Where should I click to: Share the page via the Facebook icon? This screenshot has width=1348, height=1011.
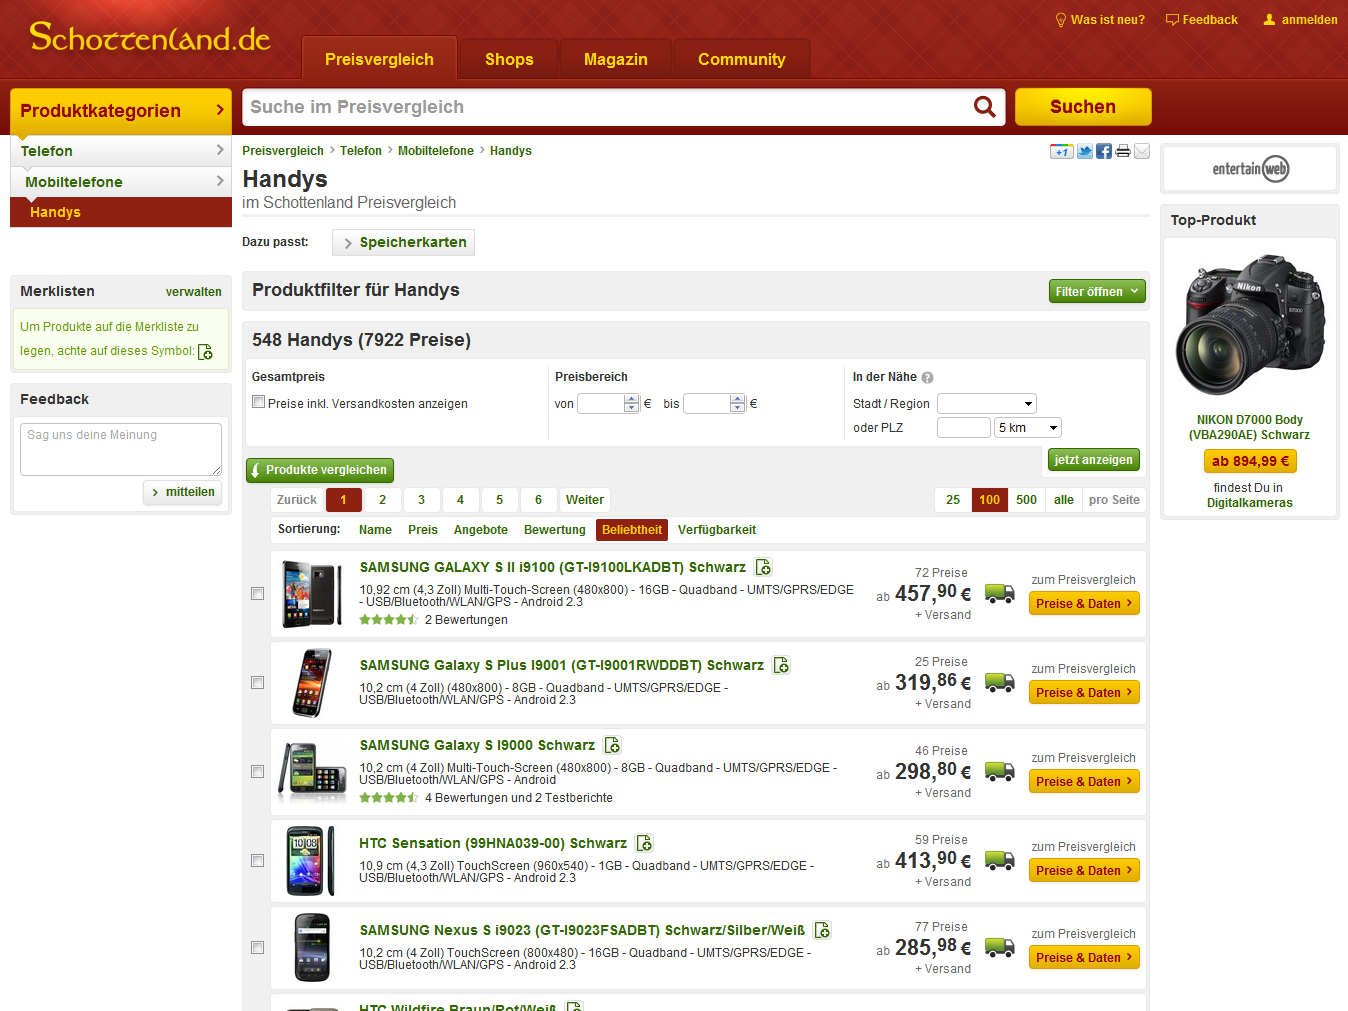pos(1104,151)
